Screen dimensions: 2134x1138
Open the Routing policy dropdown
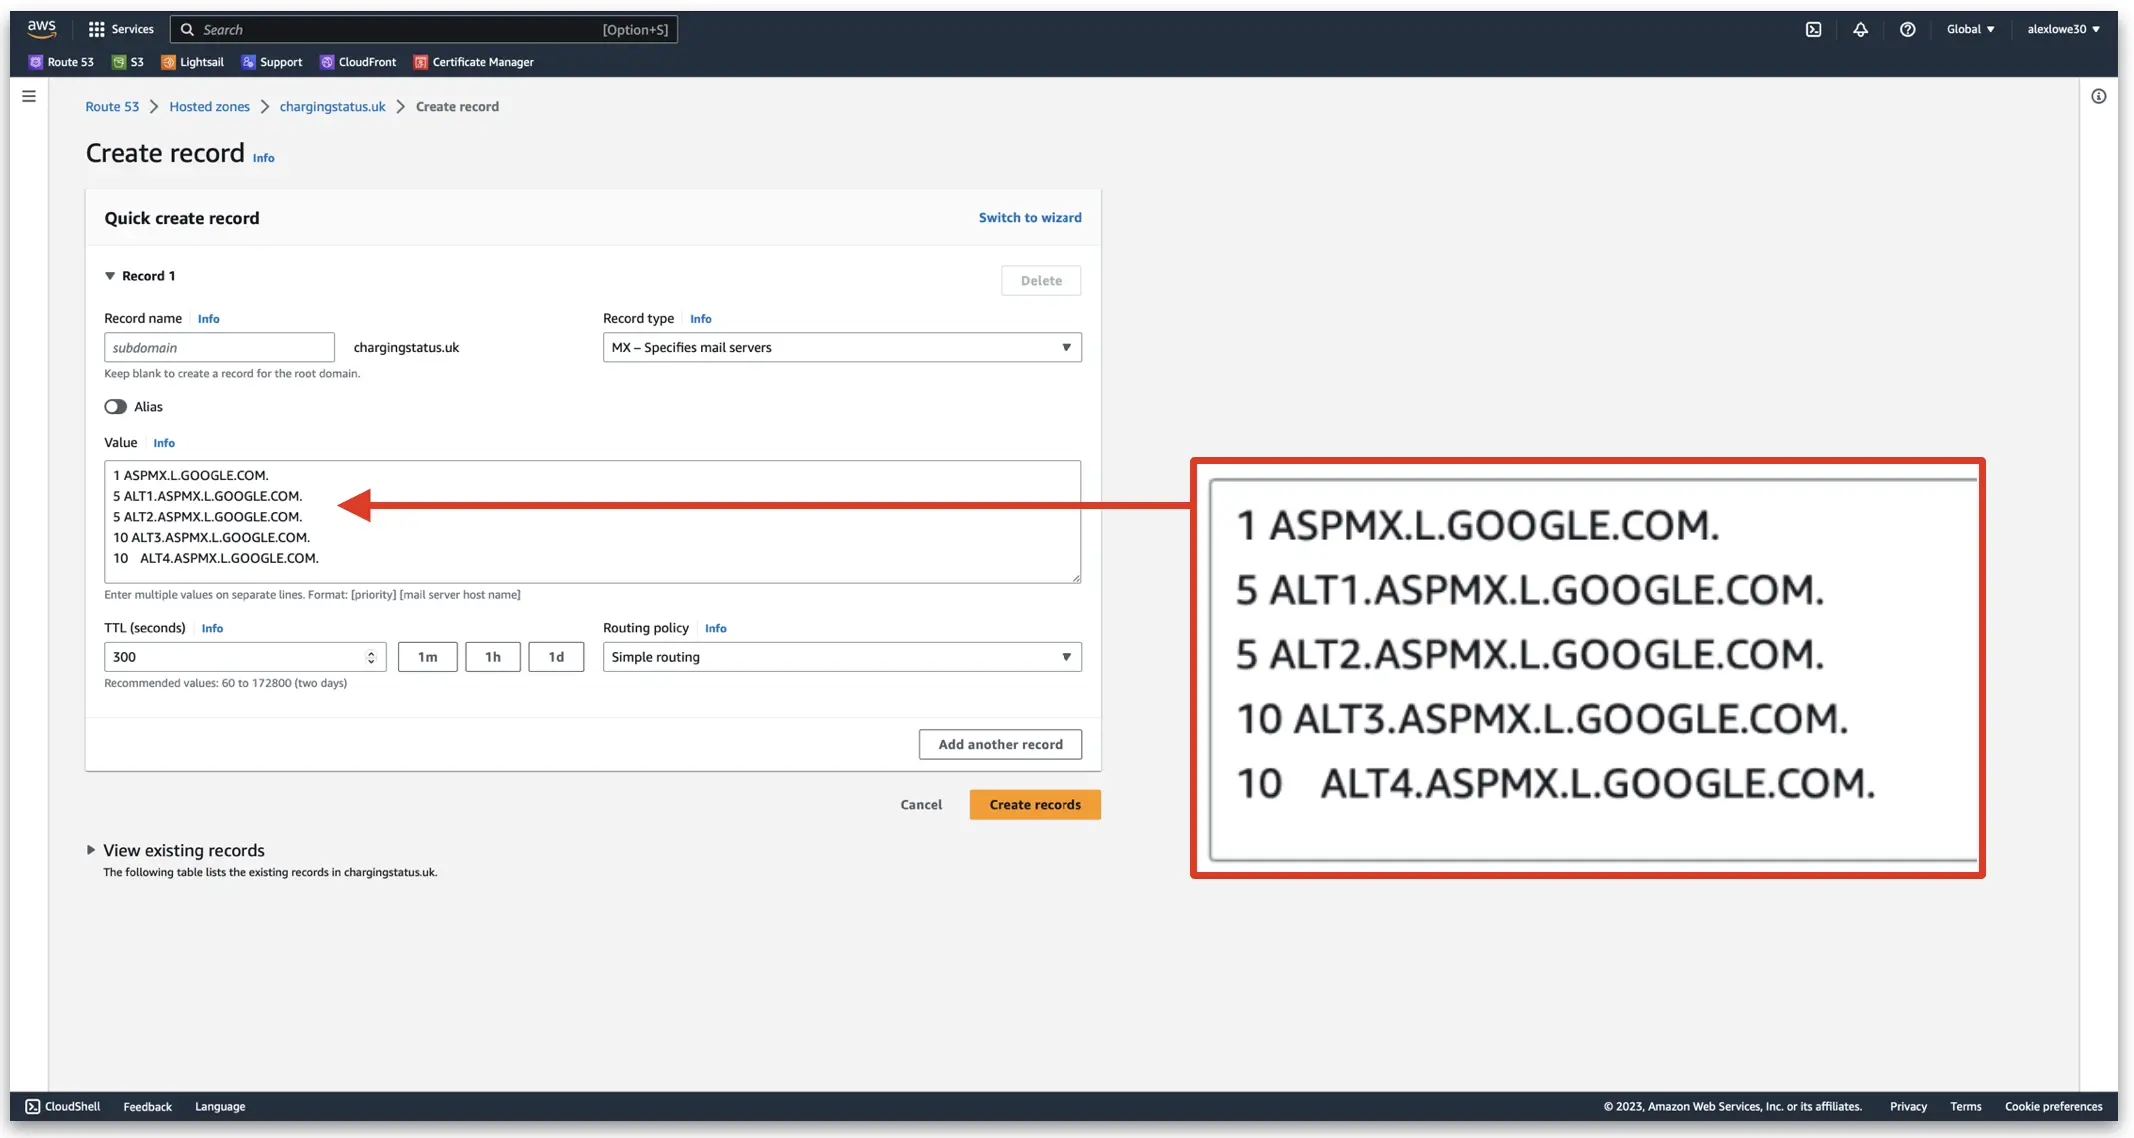842,657
